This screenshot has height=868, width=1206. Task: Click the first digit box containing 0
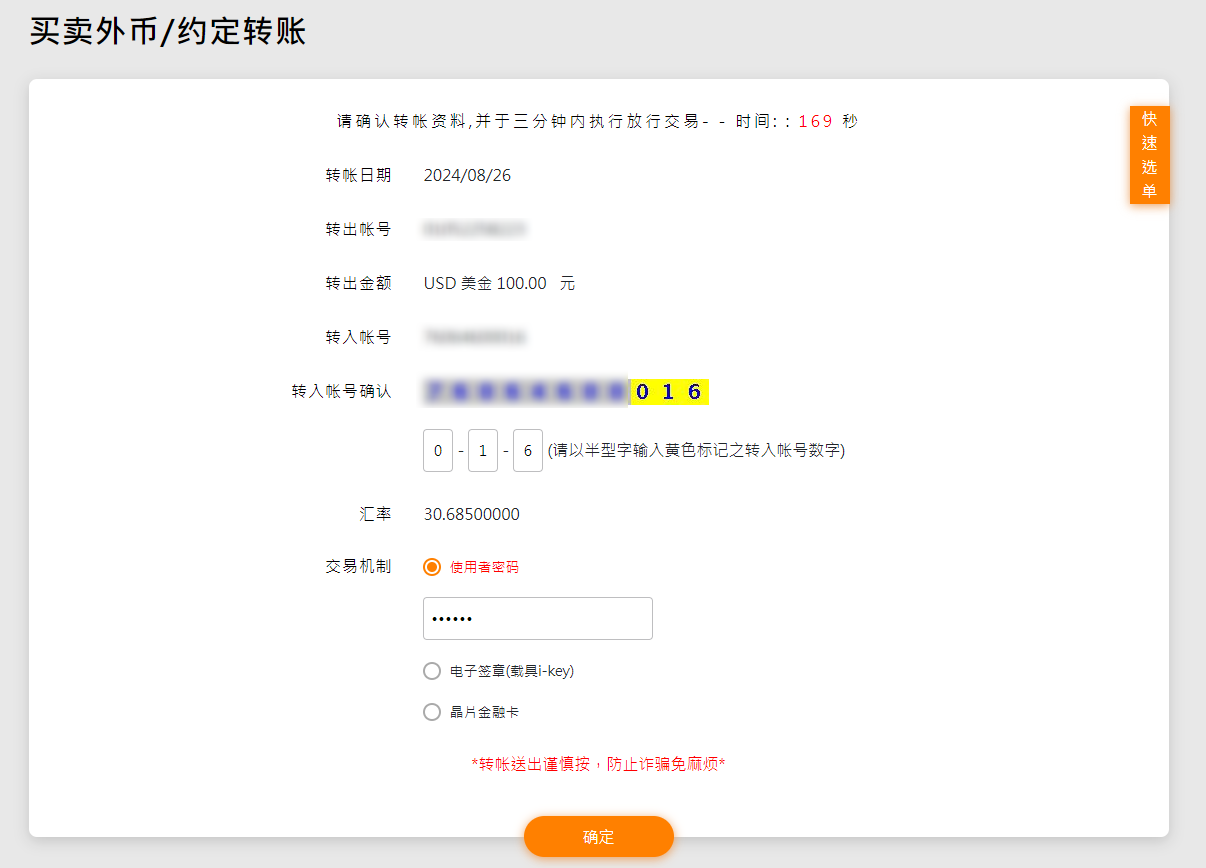pyautogui.click(x=438, y=451)
